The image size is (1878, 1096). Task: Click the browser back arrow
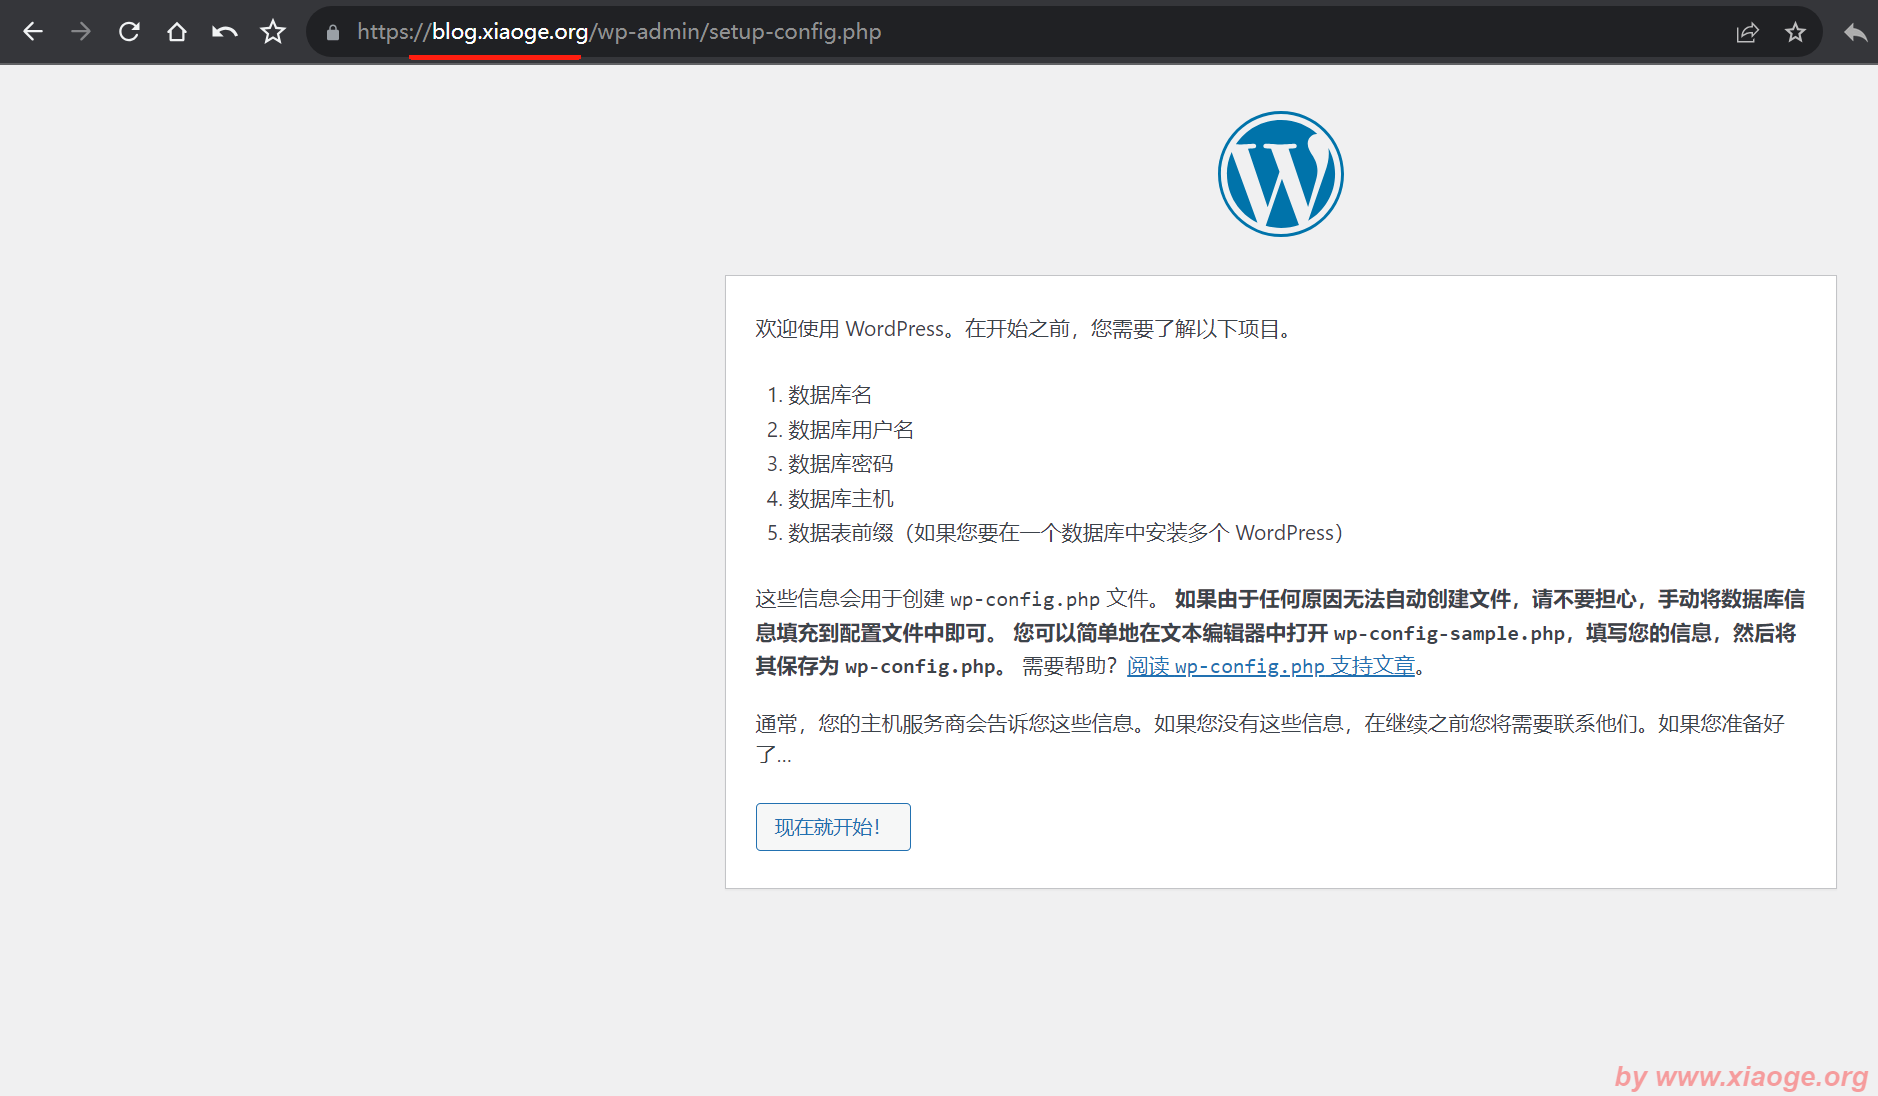pyautogui.click(x=33, y=32)
